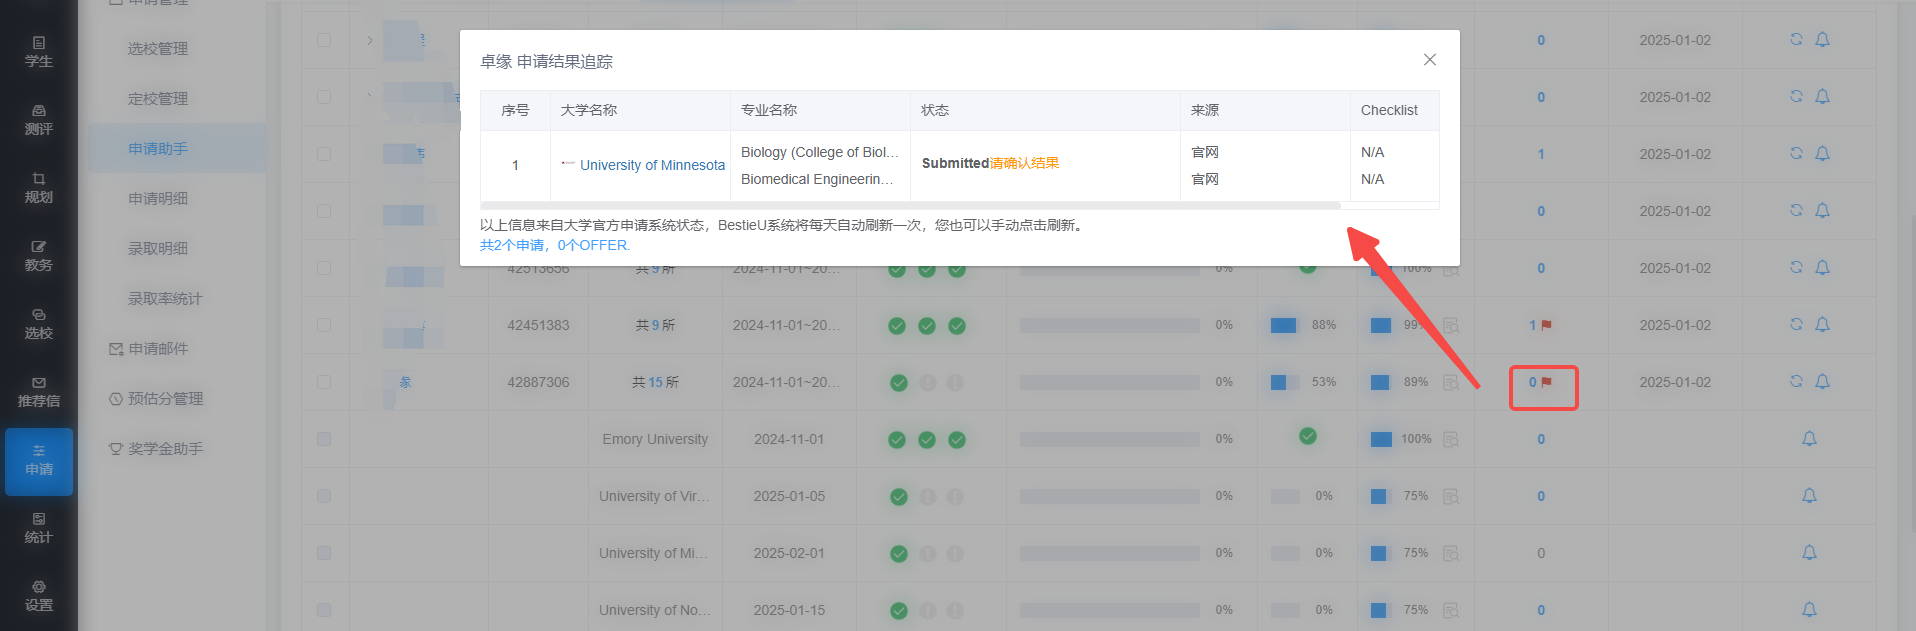Open 统计 in the left sidebar
1916x631 pixels.
coord(39,528)
